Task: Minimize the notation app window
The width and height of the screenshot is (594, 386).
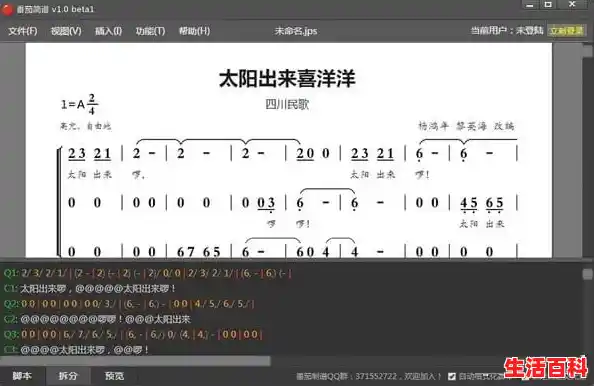Action: point(530,5)
